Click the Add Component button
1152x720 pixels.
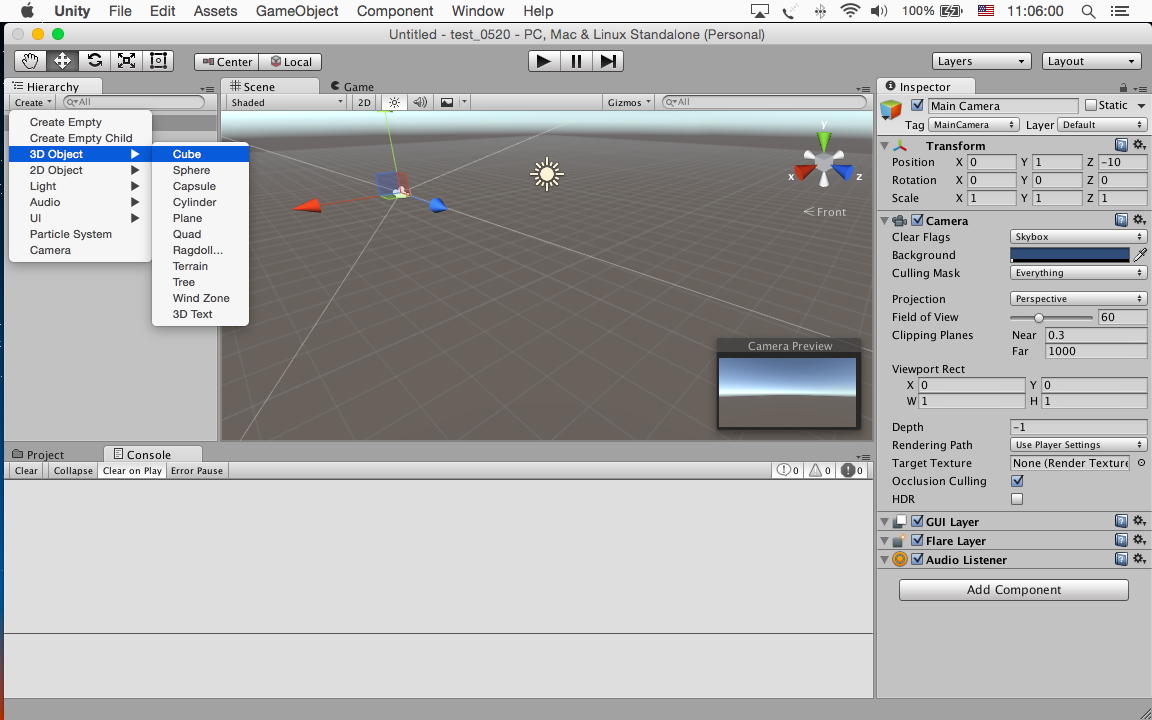(1013, 590)
